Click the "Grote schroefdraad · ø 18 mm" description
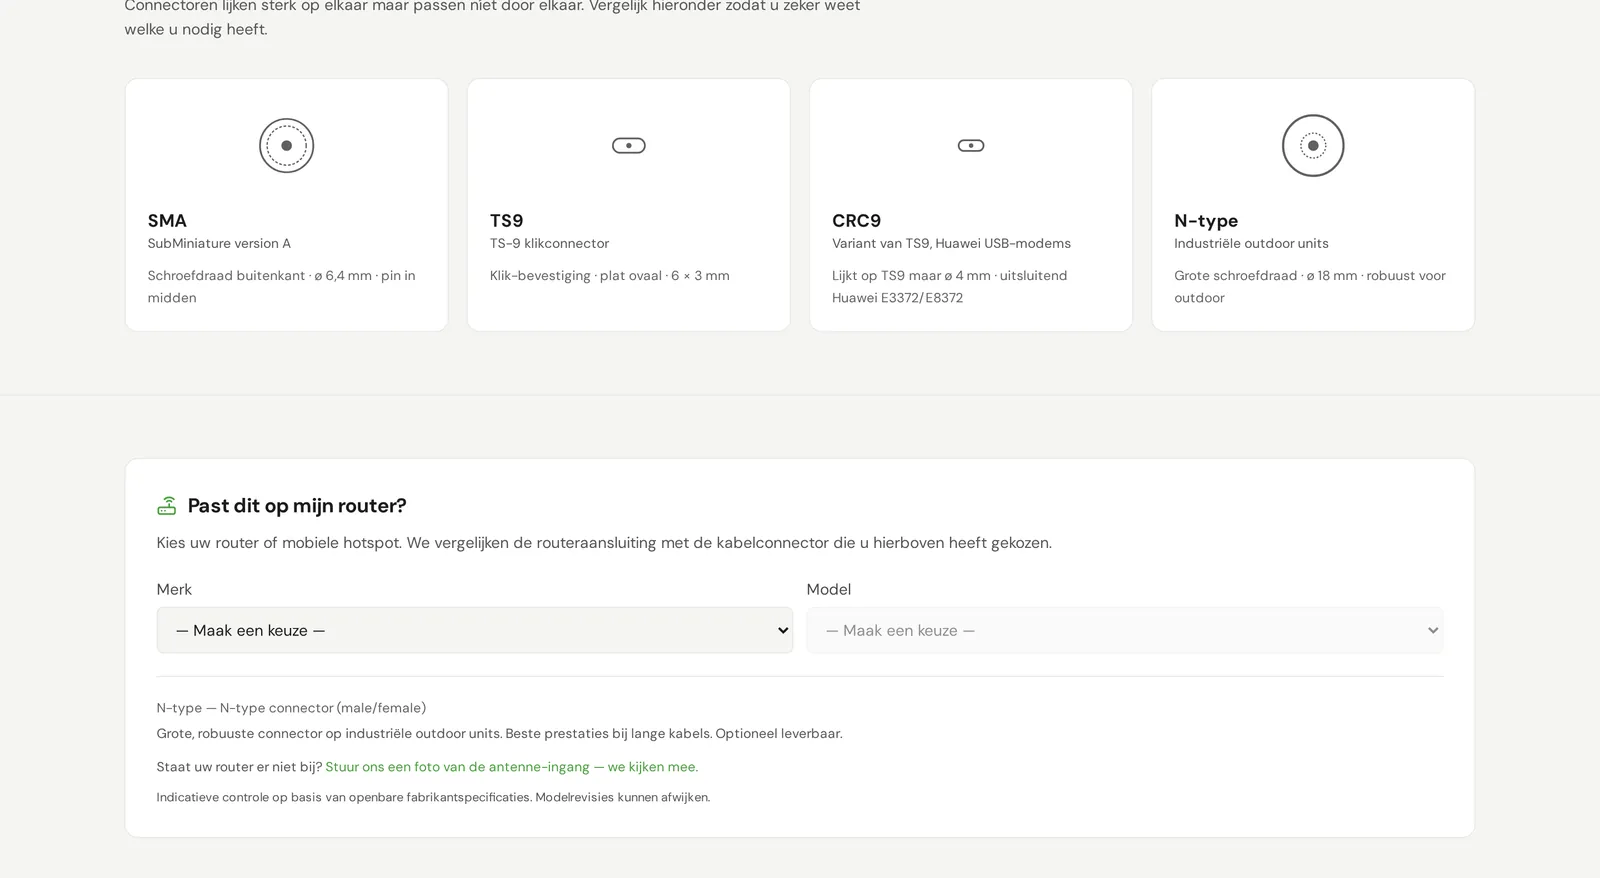The height and width of the screenshot is (878, 1600). 1310,286
